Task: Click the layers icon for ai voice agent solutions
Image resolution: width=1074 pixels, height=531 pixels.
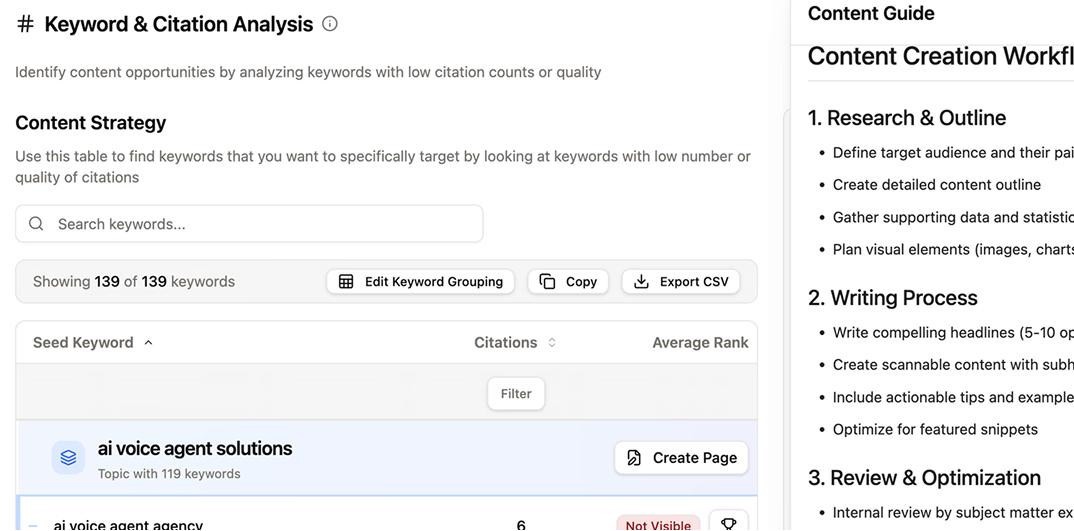Action: [68, 458]
